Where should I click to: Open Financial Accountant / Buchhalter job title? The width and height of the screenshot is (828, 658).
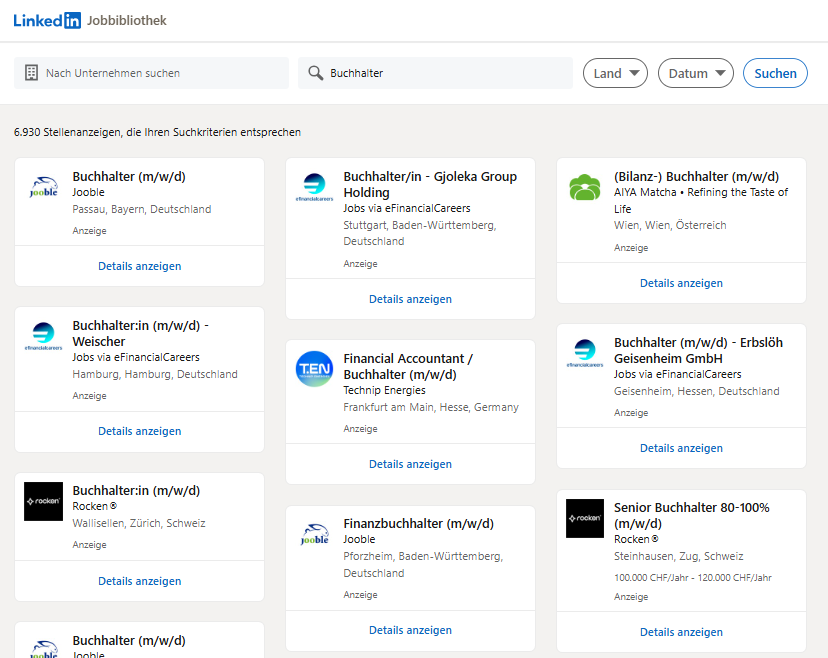[x=408, y=366]
